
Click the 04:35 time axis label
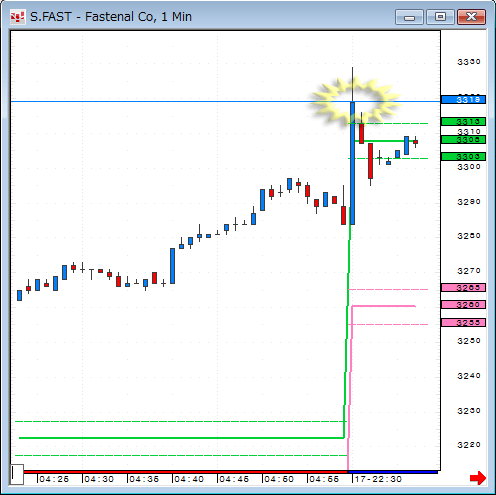click(x=144, y=479)
